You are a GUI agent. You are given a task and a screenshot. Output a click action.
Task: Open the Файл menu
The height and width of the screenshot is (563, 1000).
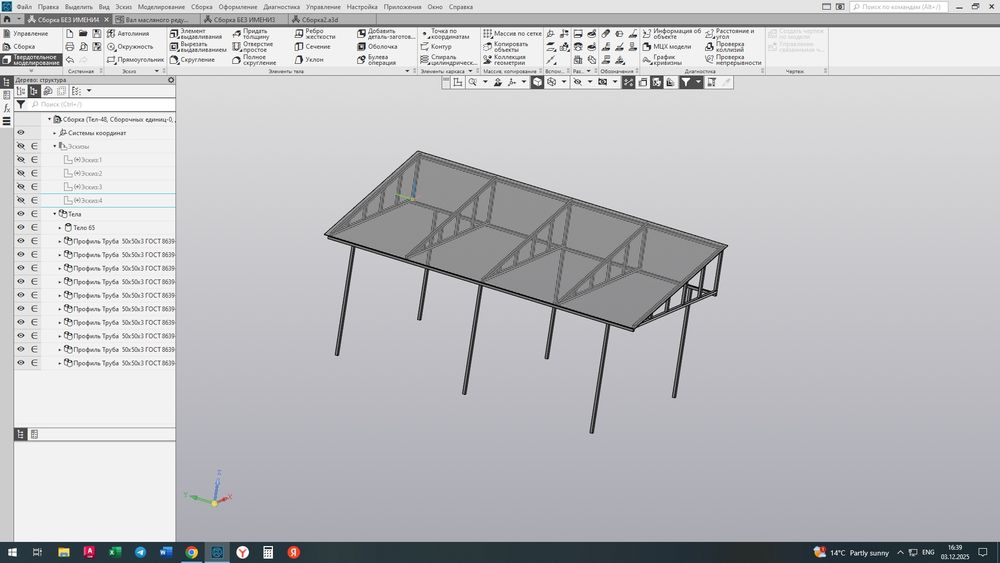pyautogui.click(x=24, y=7)
